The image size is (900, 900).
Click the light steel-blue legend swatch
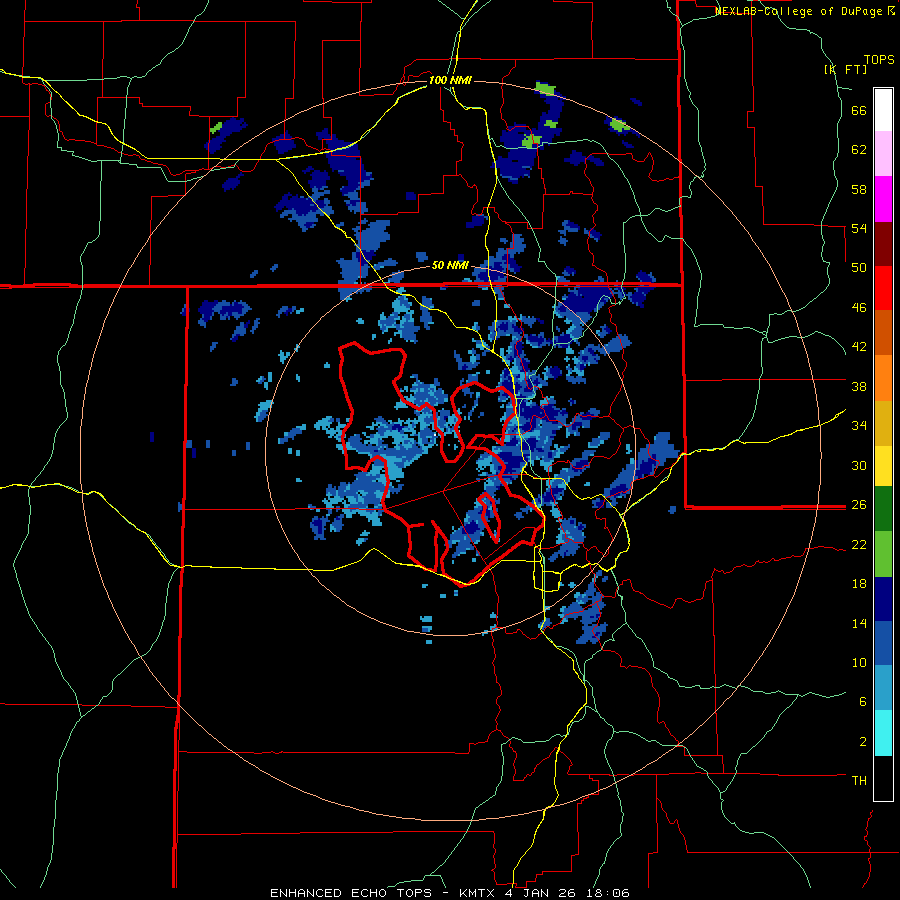(x=883, y=688)
